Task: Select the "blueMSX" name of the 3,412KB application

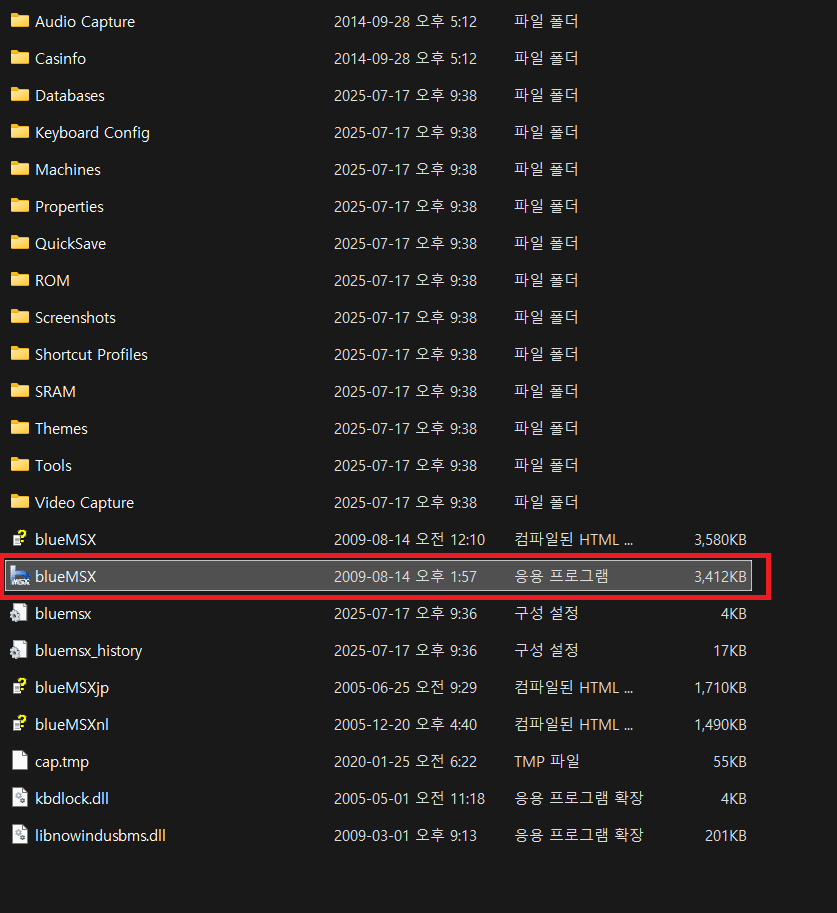Action: point(66,576)
